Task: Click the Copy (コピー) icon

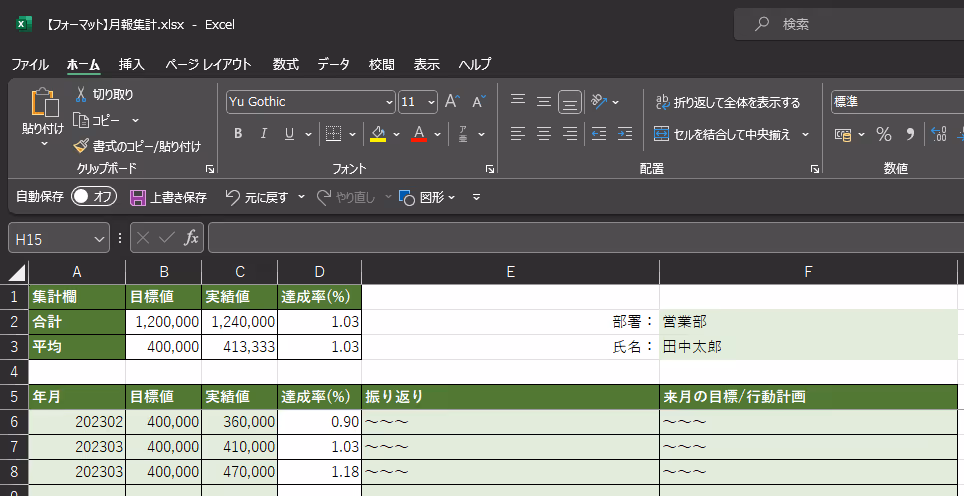Action: pos(81,120)
